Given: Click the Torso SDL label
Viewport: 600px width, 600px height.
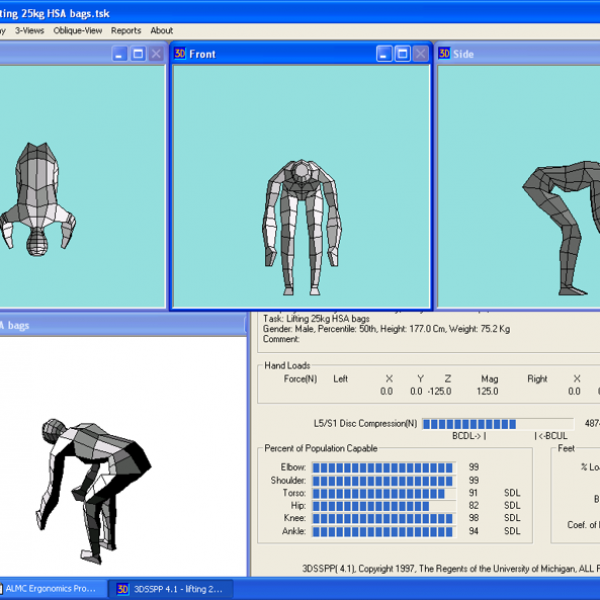Looking at the screenshot, I should coord(512,493).
